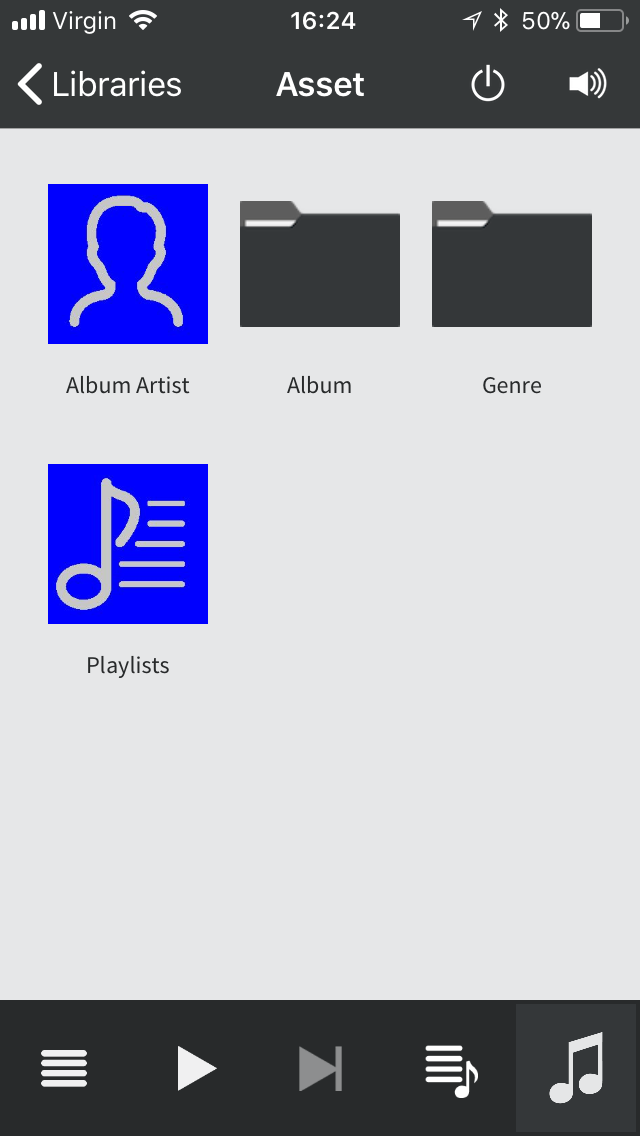
Task: Click the Playlists text label
Action: 128,665
